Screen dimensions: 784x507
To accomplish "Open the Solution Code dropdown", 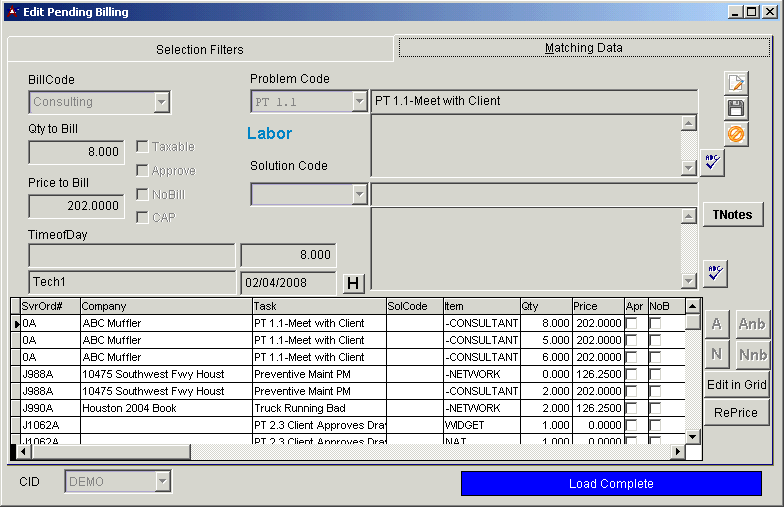I will (x=360, y=194).
